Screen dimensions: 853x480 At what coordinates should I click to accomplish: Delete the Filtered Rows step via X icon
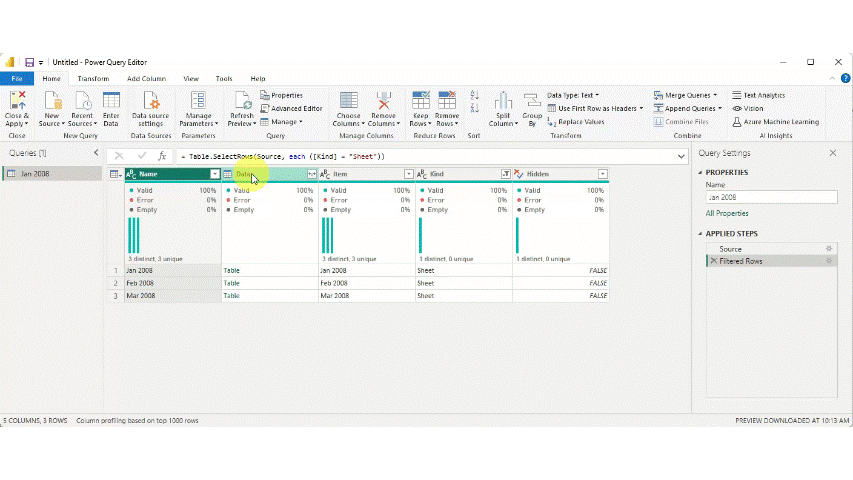pyautogui.click(x=713, y=261)
